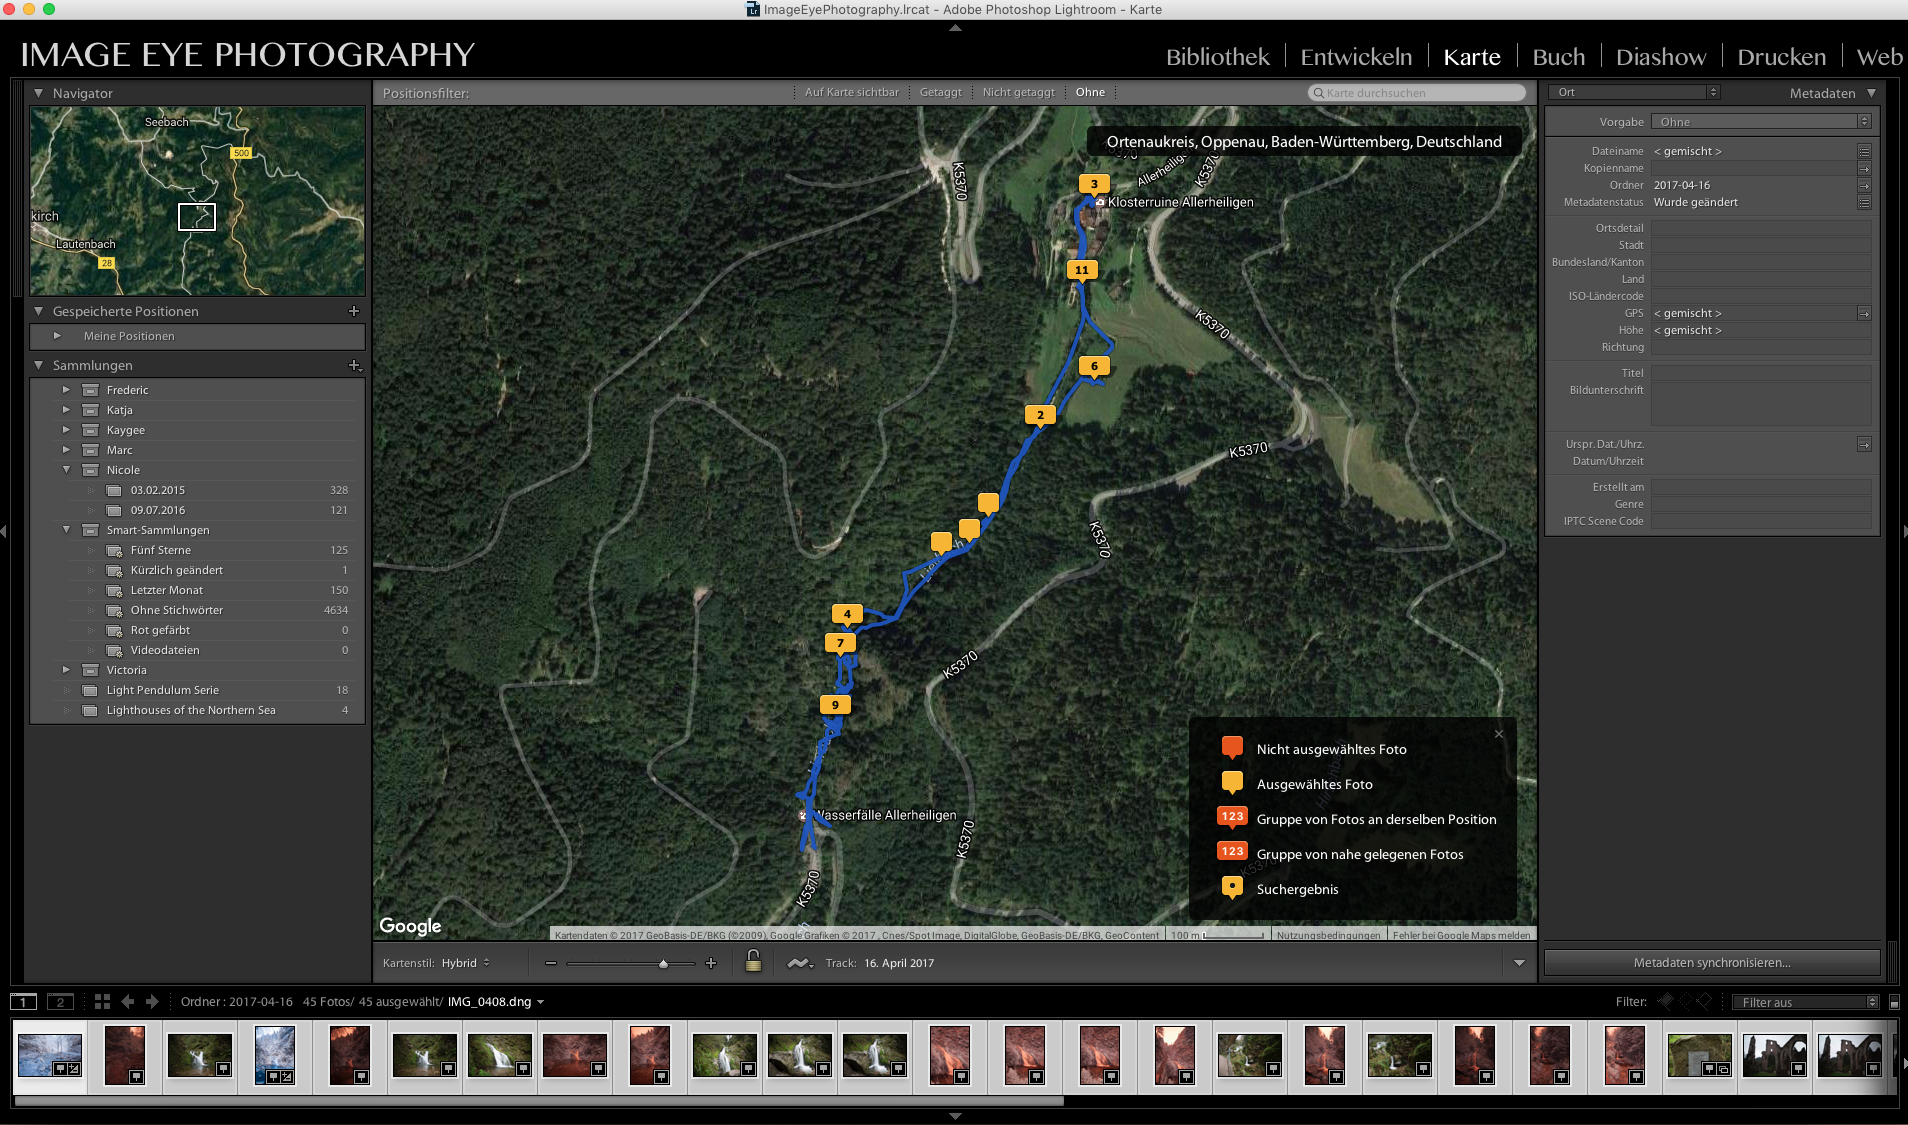Viewport: 1908px width, 1125px height.
Task: Create new collection with Sammlungen plus icon
Action: click(x=354, y=365)
